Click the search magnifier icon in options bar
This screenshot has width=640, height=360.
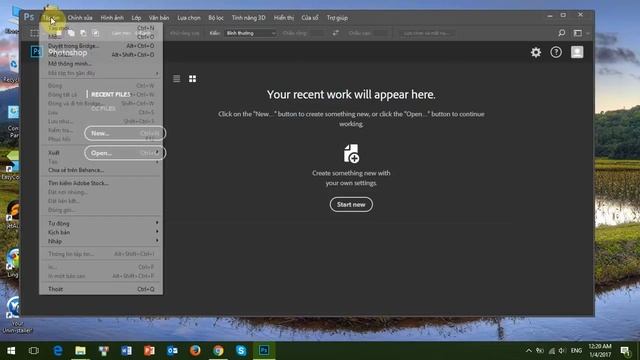coord(562,33)
